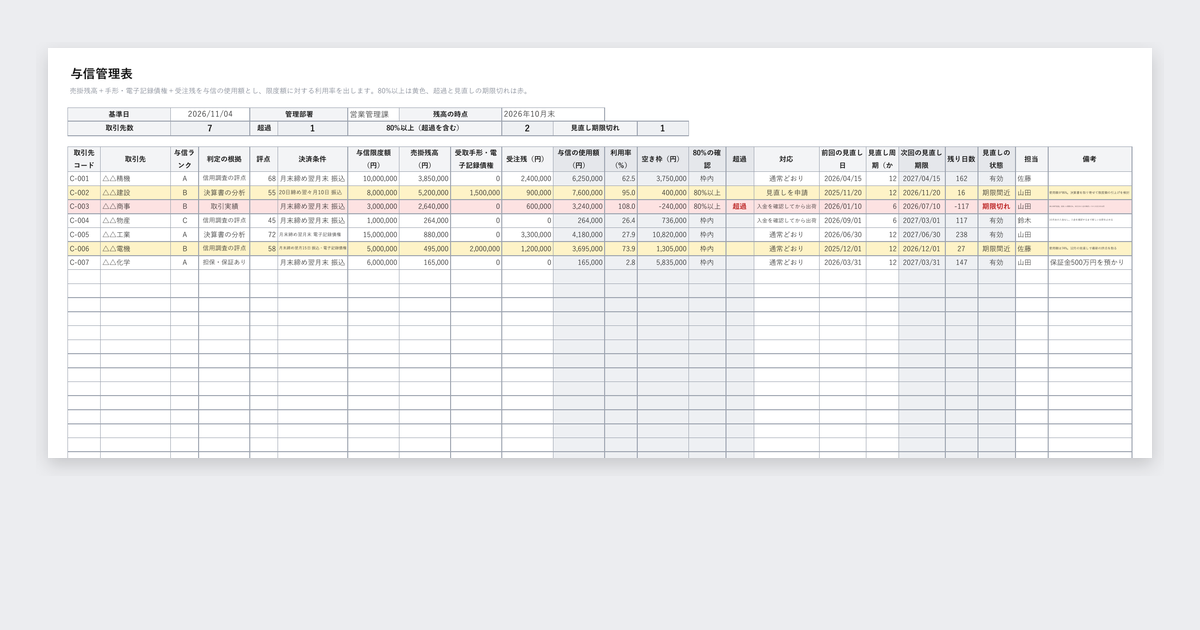Click the 残り日数 column header
This screenshot has height=630, width=1200.
(961, 159)
